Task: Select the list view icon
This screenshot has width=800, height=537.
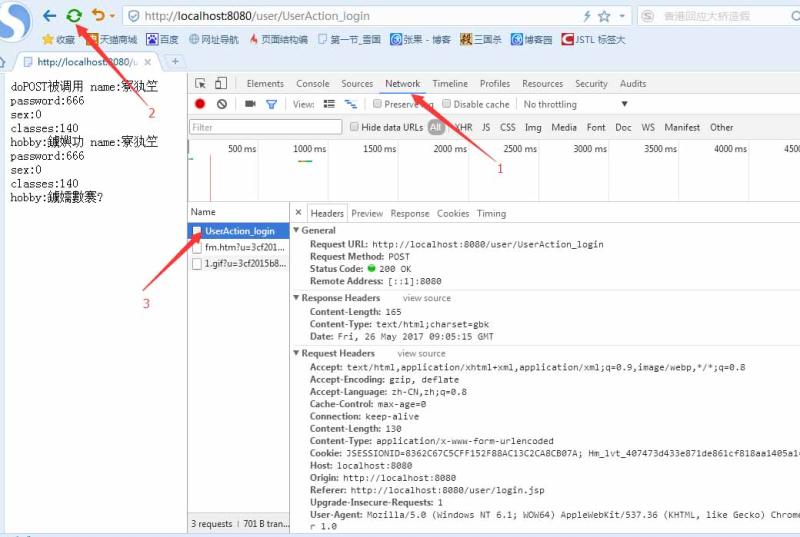Action: pos(330,104)
